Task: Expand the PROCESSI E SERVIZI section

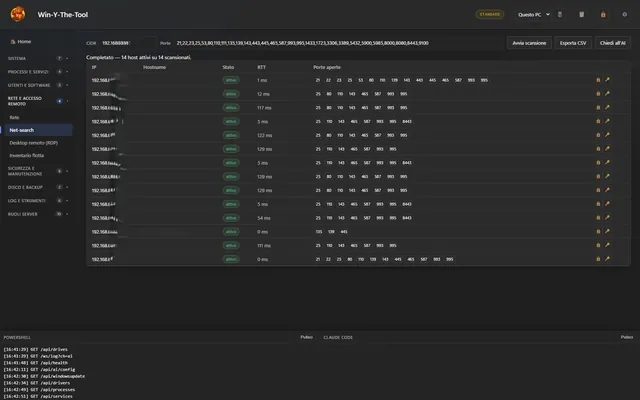Action: click(38, 72)
